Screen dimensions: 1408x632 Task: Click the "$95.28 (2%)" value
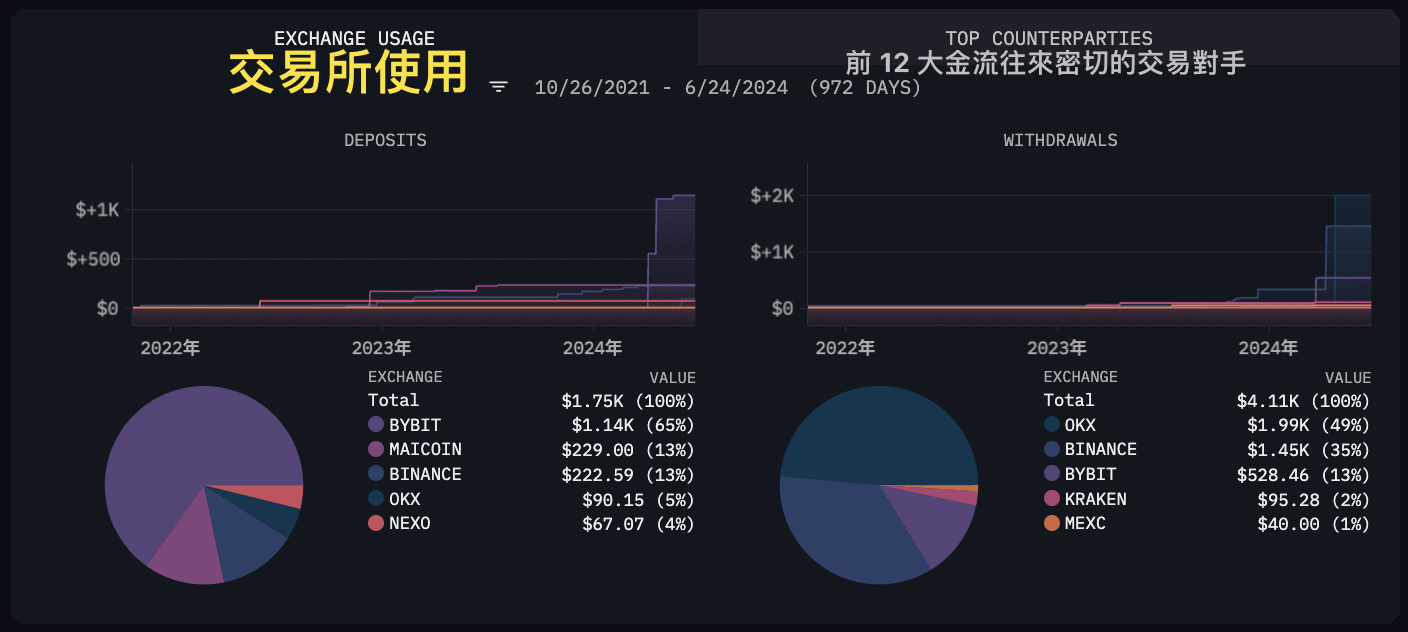tap(1314, 499)
